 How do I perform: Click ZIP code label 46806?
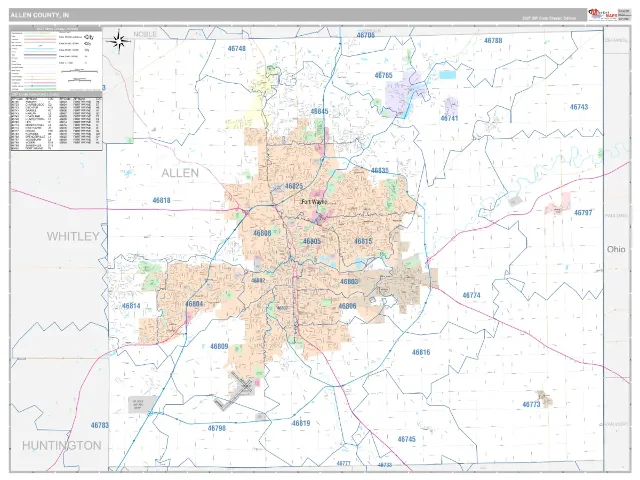347,306
